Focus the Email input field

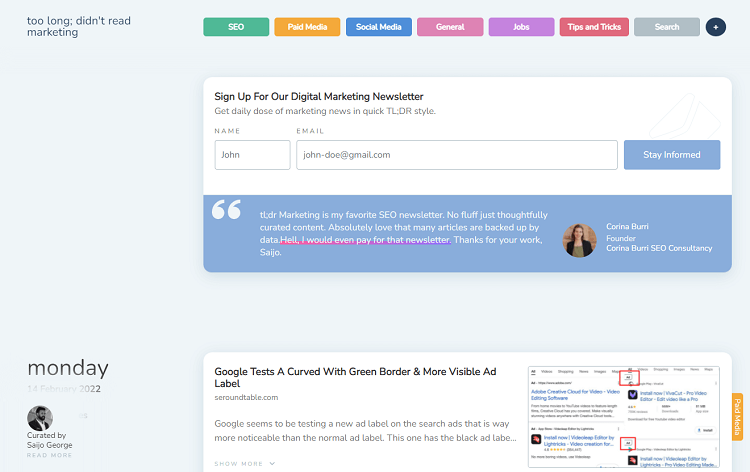[x=457, y=154]
